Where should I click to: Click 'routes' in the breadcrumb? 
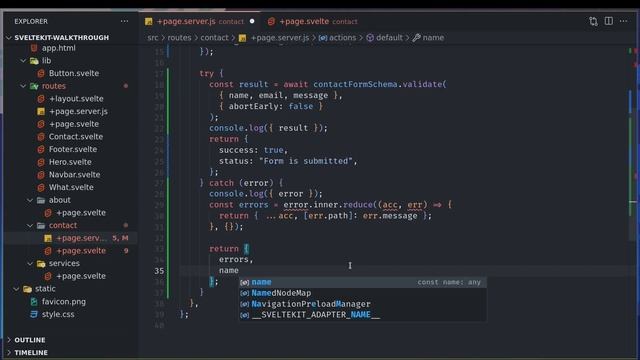179,38
